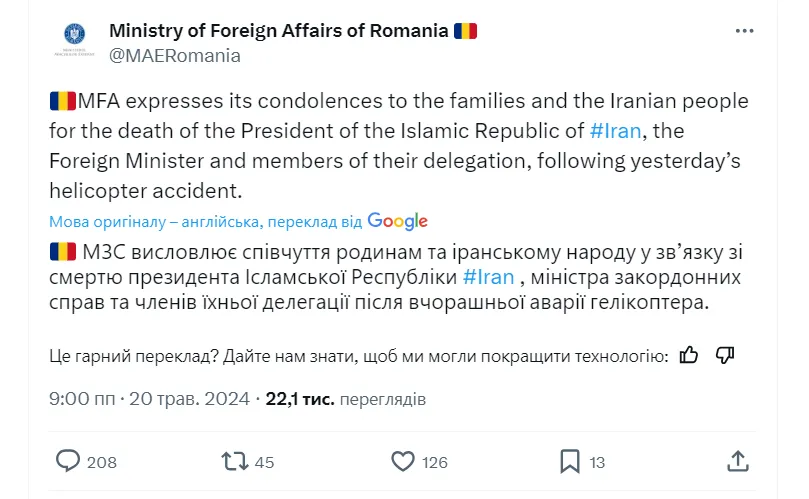Open the three-dot more options menu
Image resolution: width=809 pixels, height=499 pixels.
pos(744,31)
